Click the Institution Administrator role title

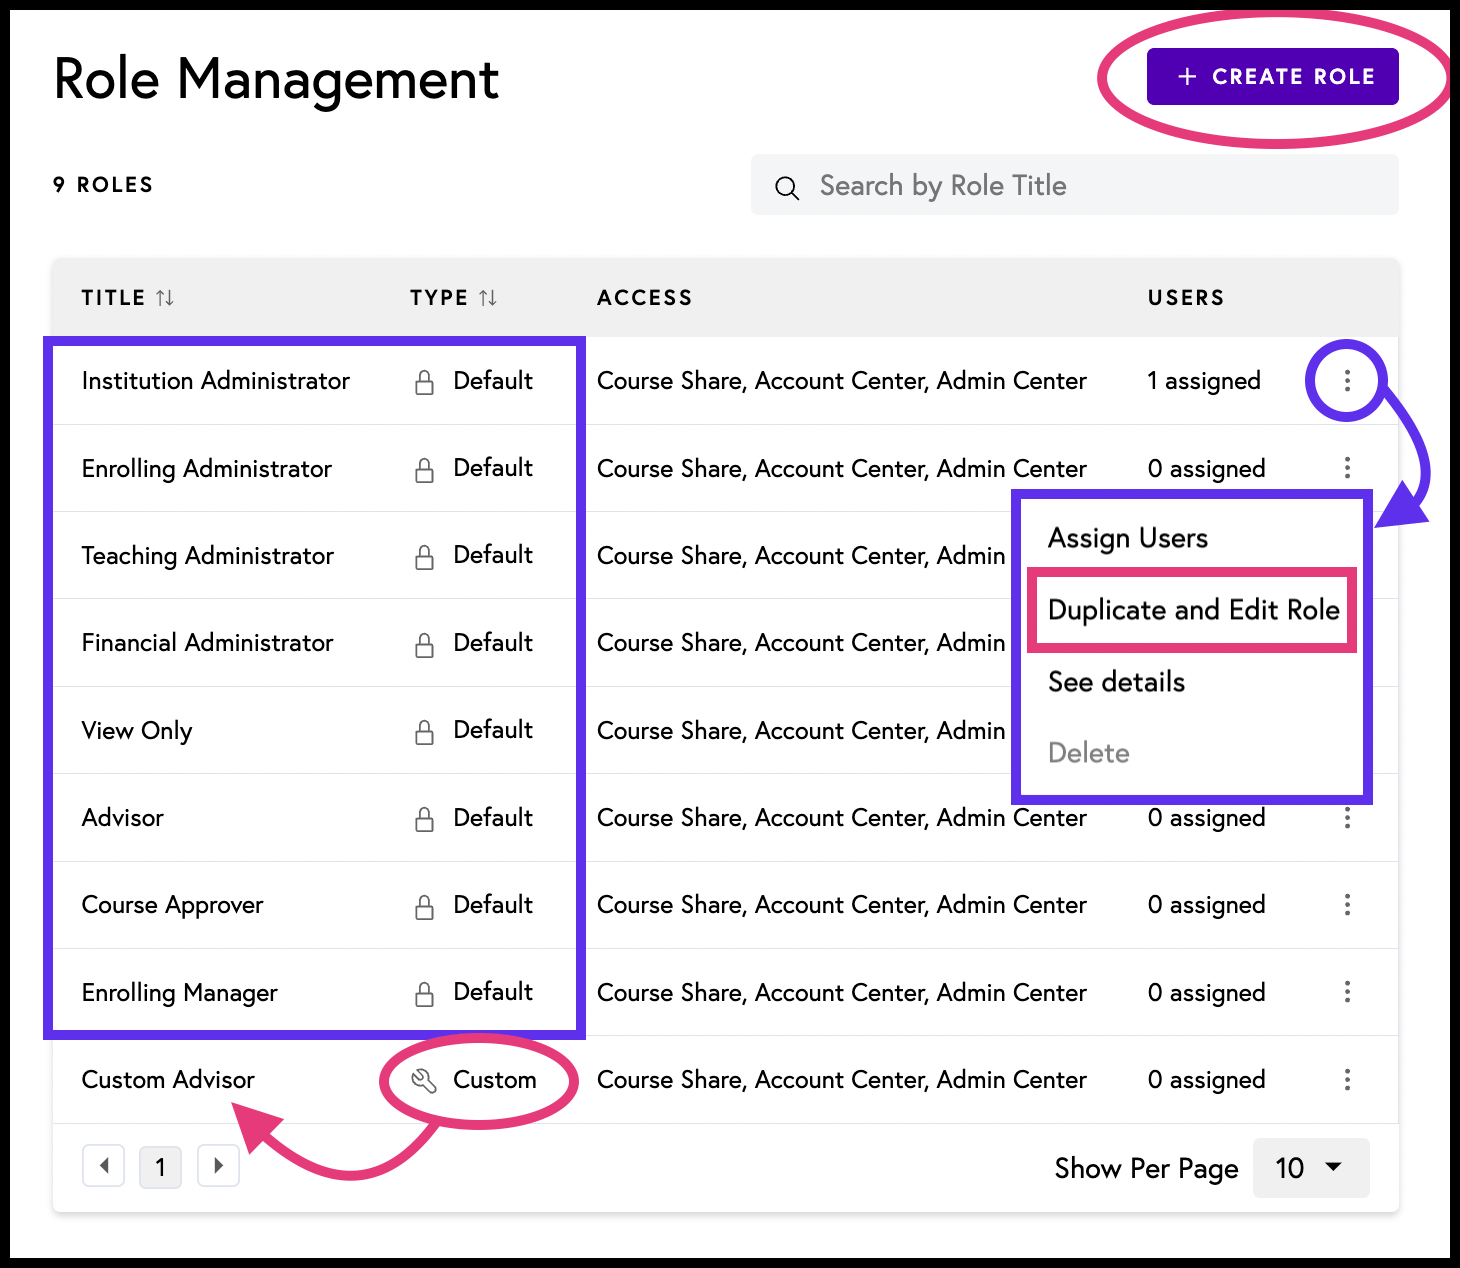(216, 381)
